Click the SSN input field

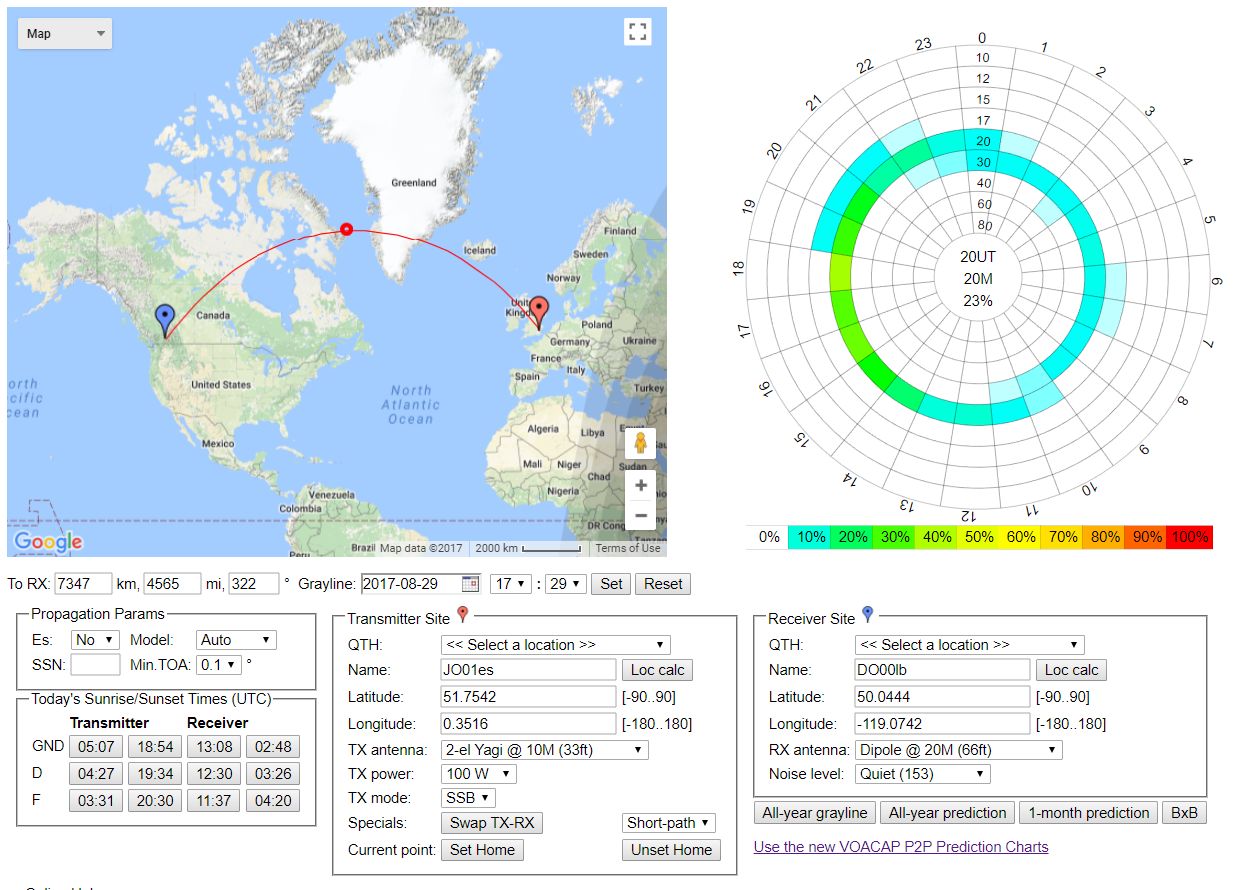(x=95, y=665)
